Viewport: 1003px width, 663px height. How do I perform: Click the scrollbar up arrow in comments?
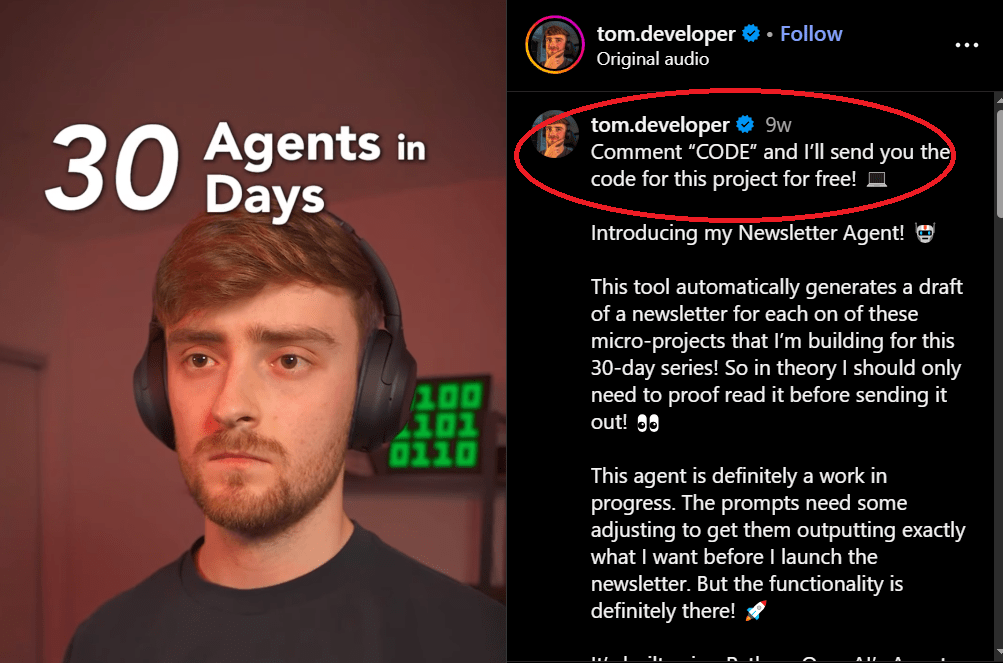click(x=999, y=98)
